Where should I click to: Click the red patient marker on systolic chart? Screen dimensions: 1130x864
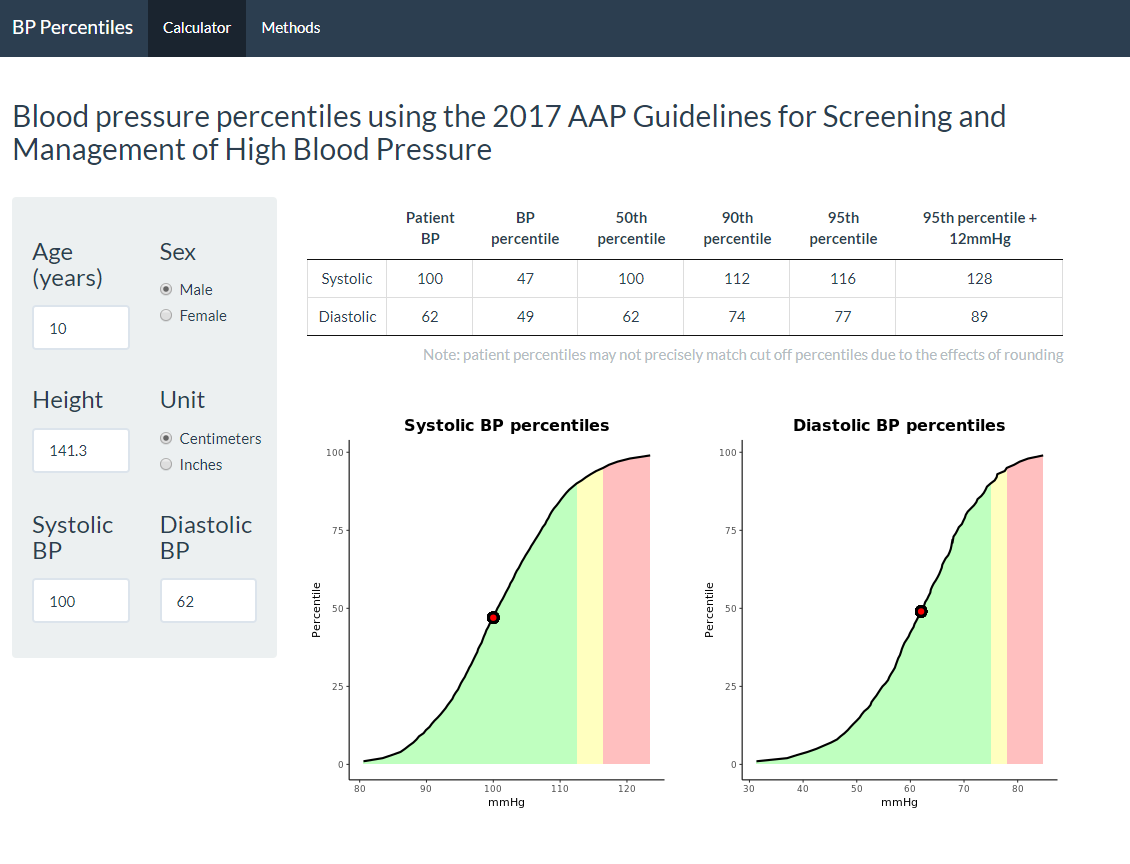(493, 618)
